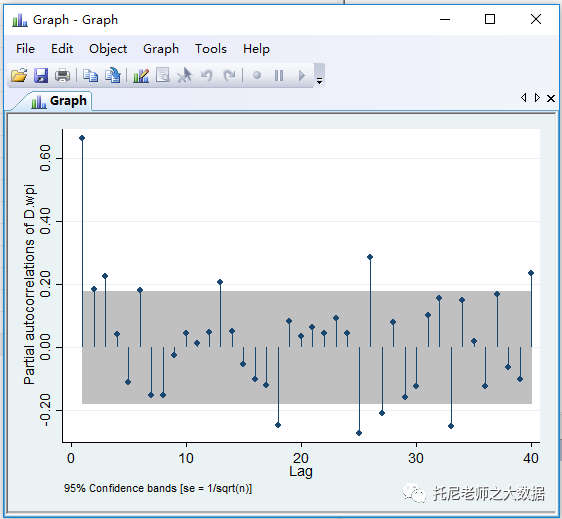Viewport: 562px width, 519px height.
Task: Save the graph with the floppy disk icon
Action: point(41,75)
